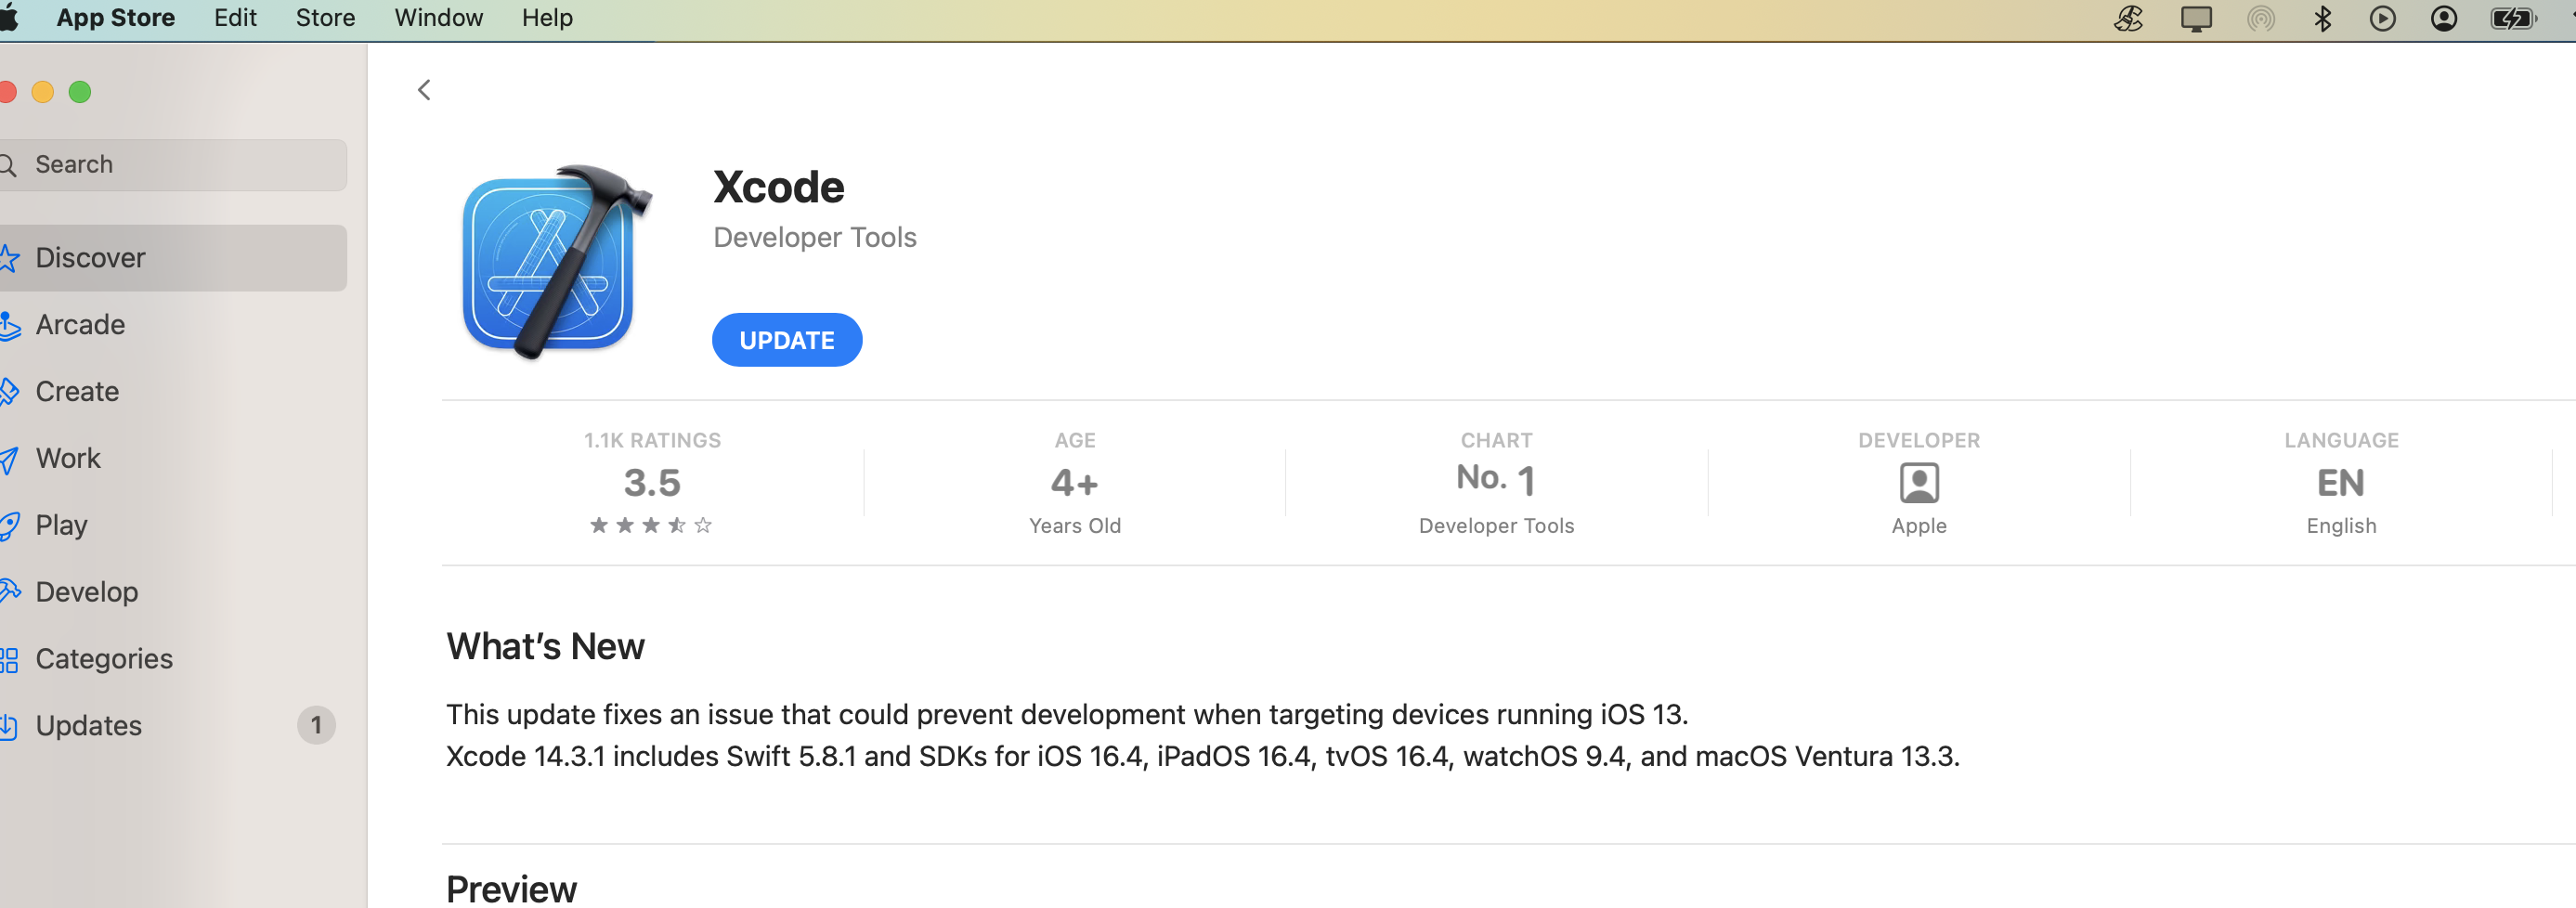Screen dimensions: 2576x908
Task: Click the back chevron arrow
Action: 424,90
